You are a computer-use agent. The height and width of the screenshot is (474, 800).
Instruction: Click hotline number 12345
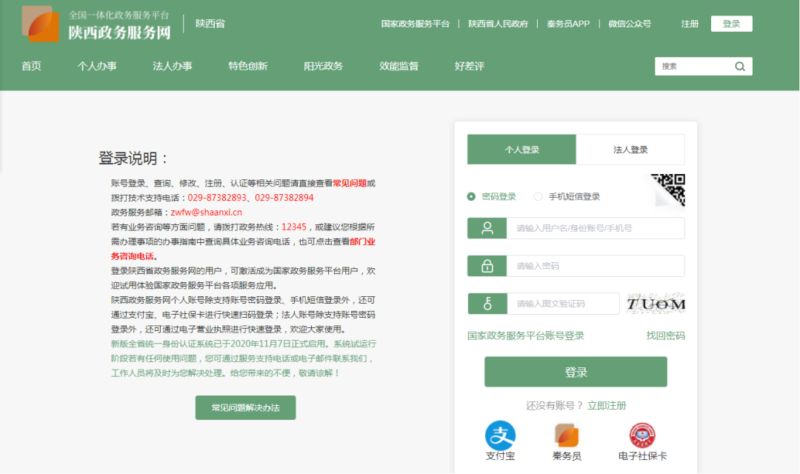pyautogui.click(x=294, y=227)
